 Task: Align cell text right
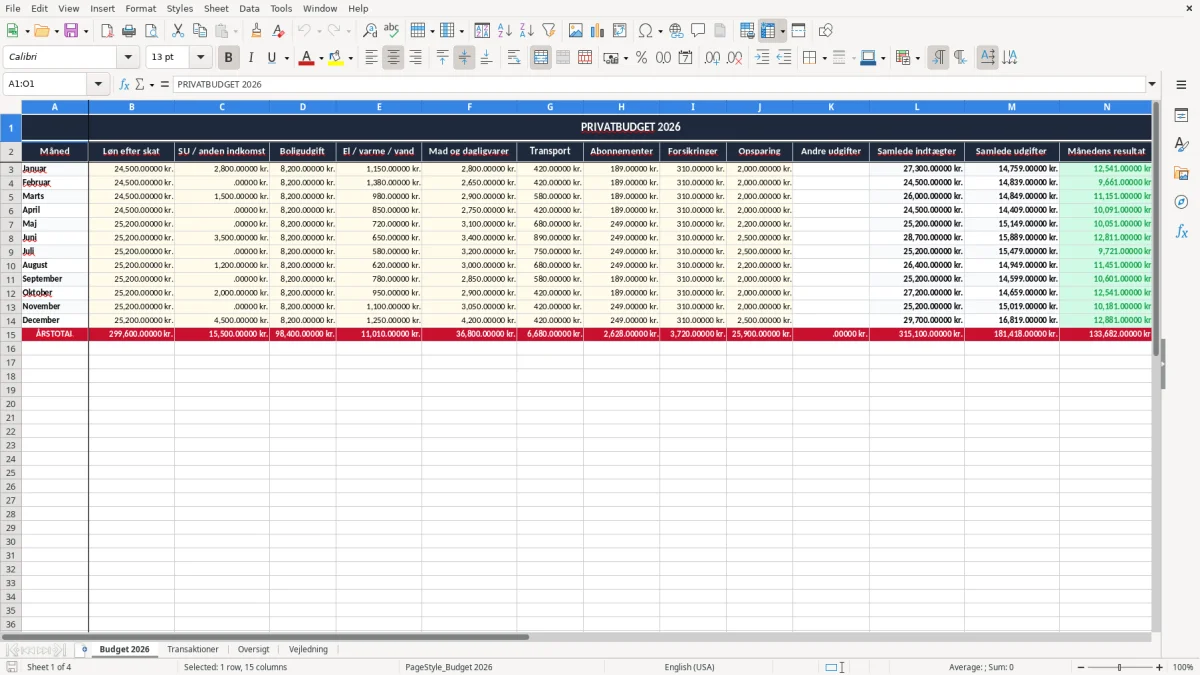click(415, 58)
